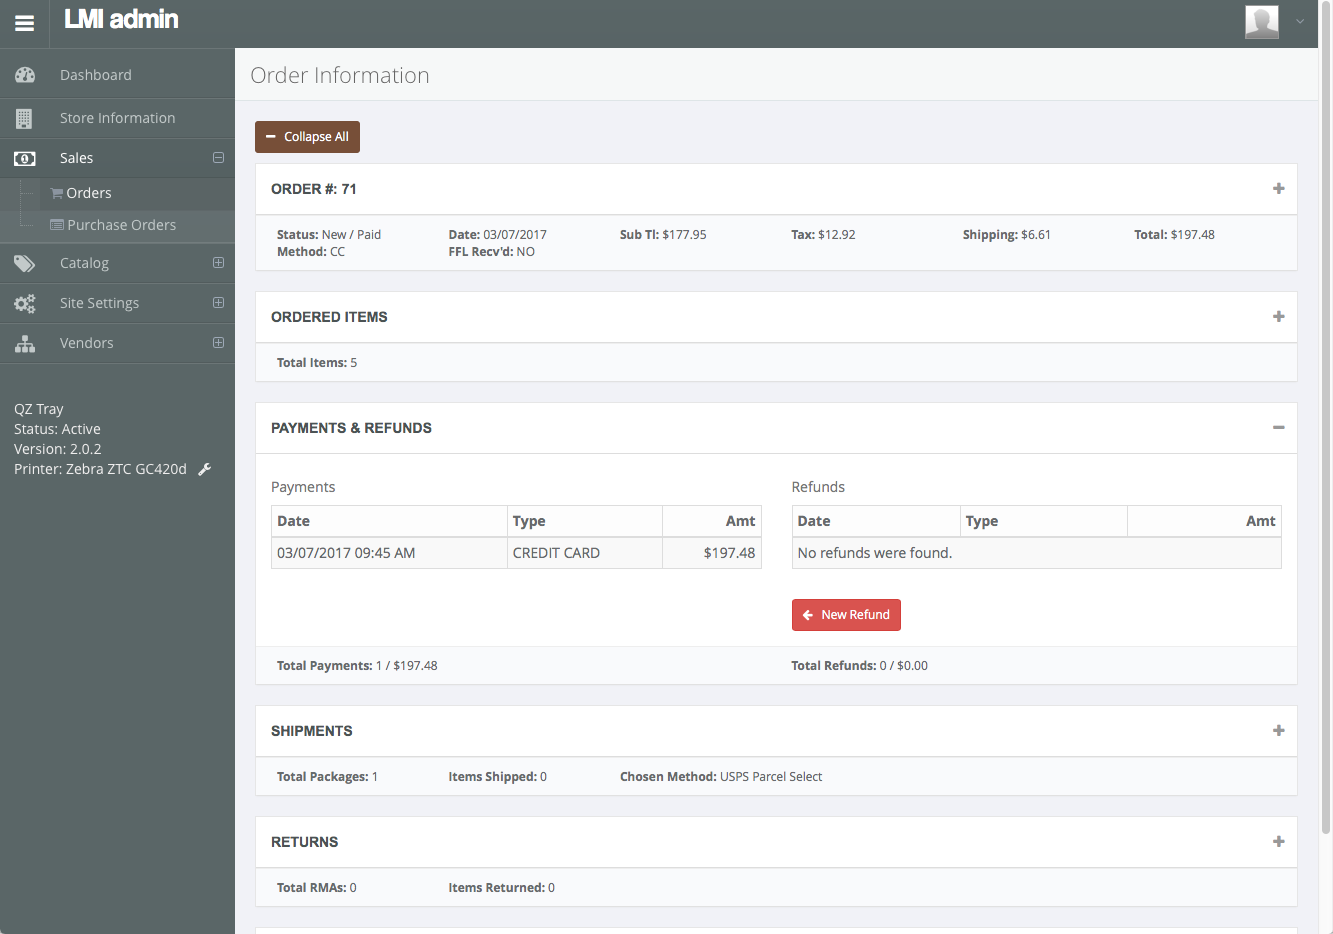
Task: Collapse the Sales menu with minus toggle
Action: point(218,158)
